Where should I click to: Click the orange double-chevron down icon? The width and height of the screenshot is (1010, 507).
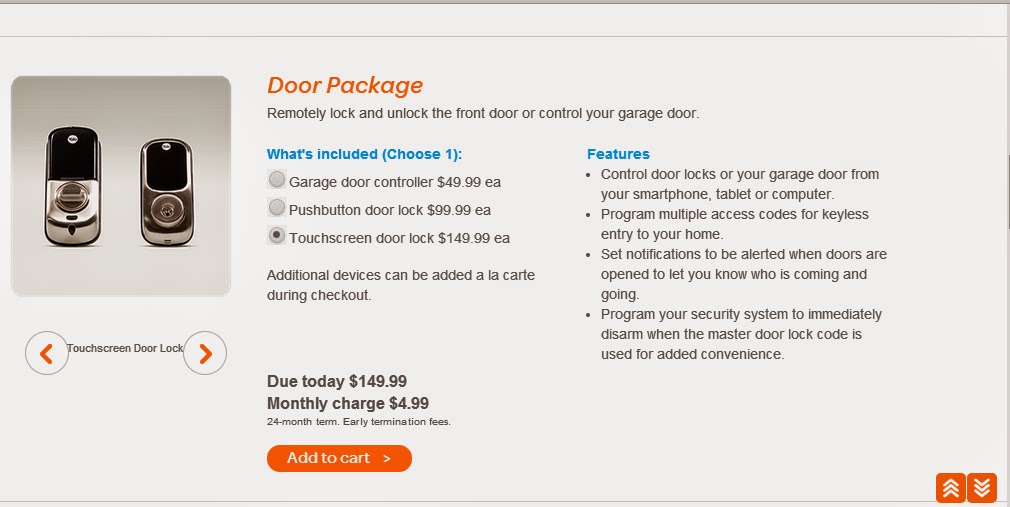(982, 487)
